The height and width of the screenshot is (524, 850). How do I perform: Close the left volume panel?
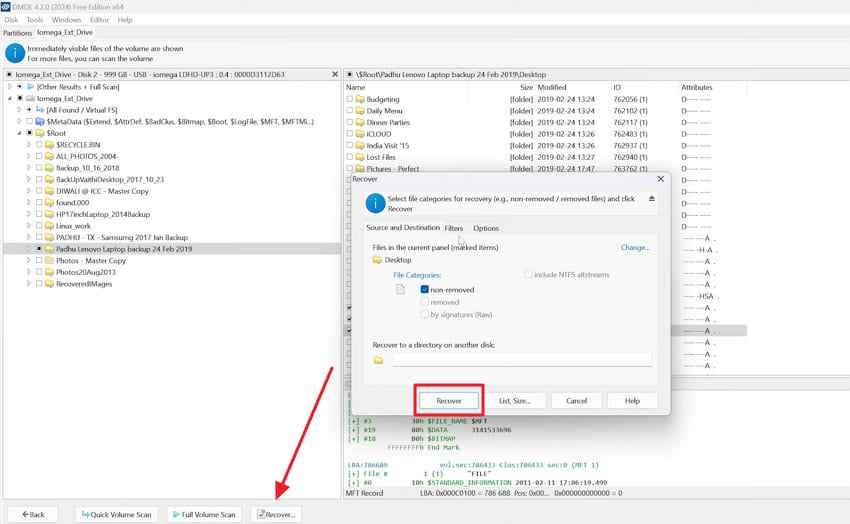[x=335, y=74]
